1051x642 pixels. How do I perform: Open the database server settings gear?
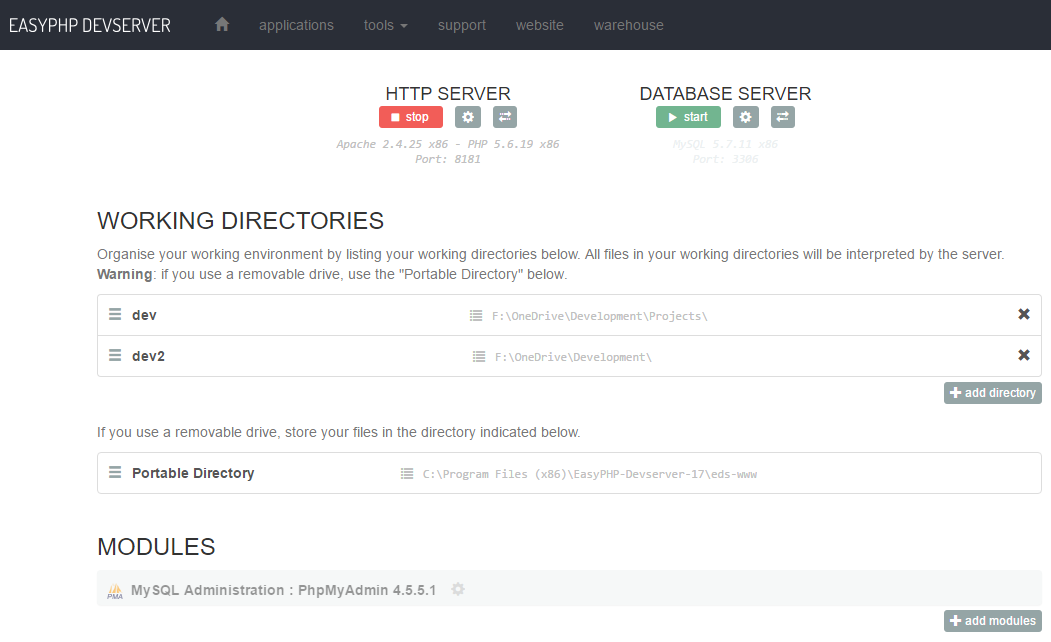[x=744, y=117]
